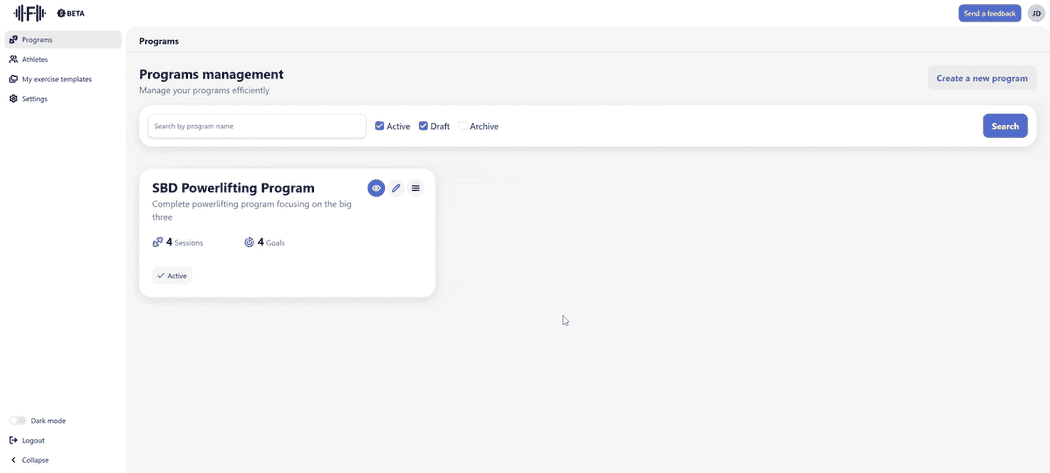Screen dimensions: 1050x473
Task: Open the JD user avatar
Action: coord(1036,13)
